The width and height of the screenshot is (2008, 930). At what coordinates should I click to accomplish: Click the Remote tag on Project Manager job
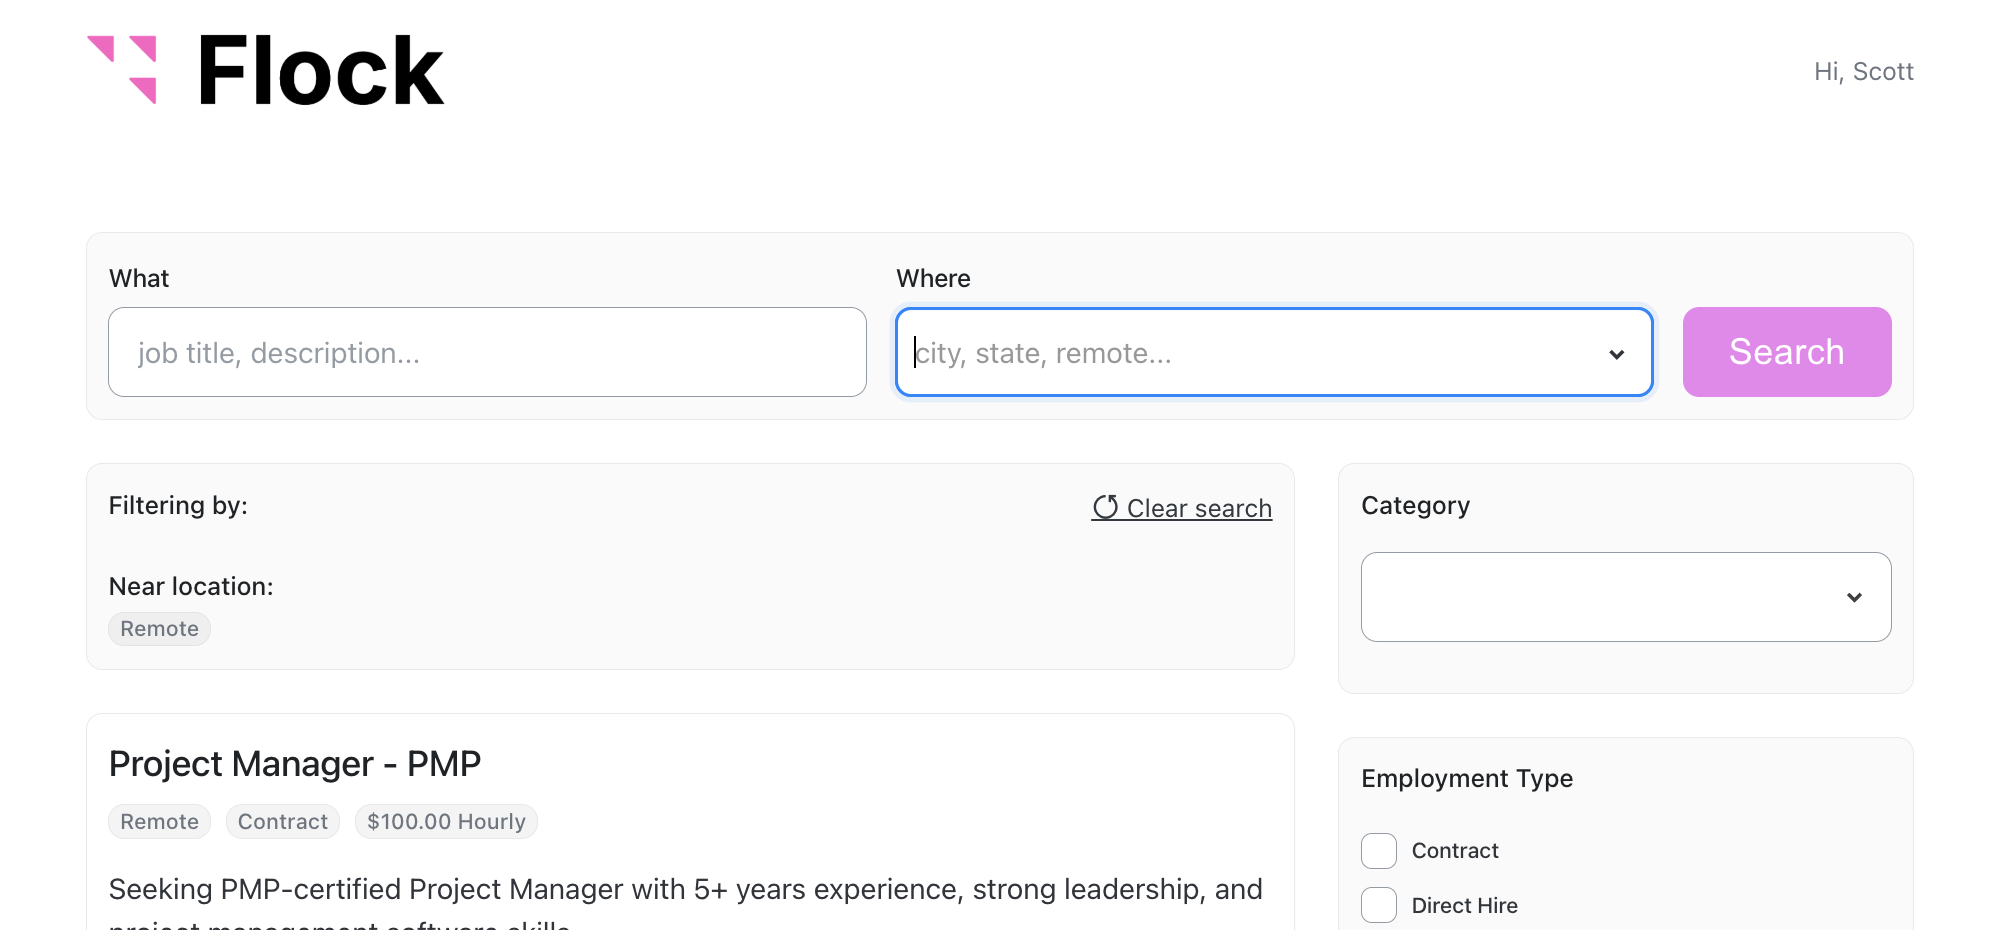(159, 822)
